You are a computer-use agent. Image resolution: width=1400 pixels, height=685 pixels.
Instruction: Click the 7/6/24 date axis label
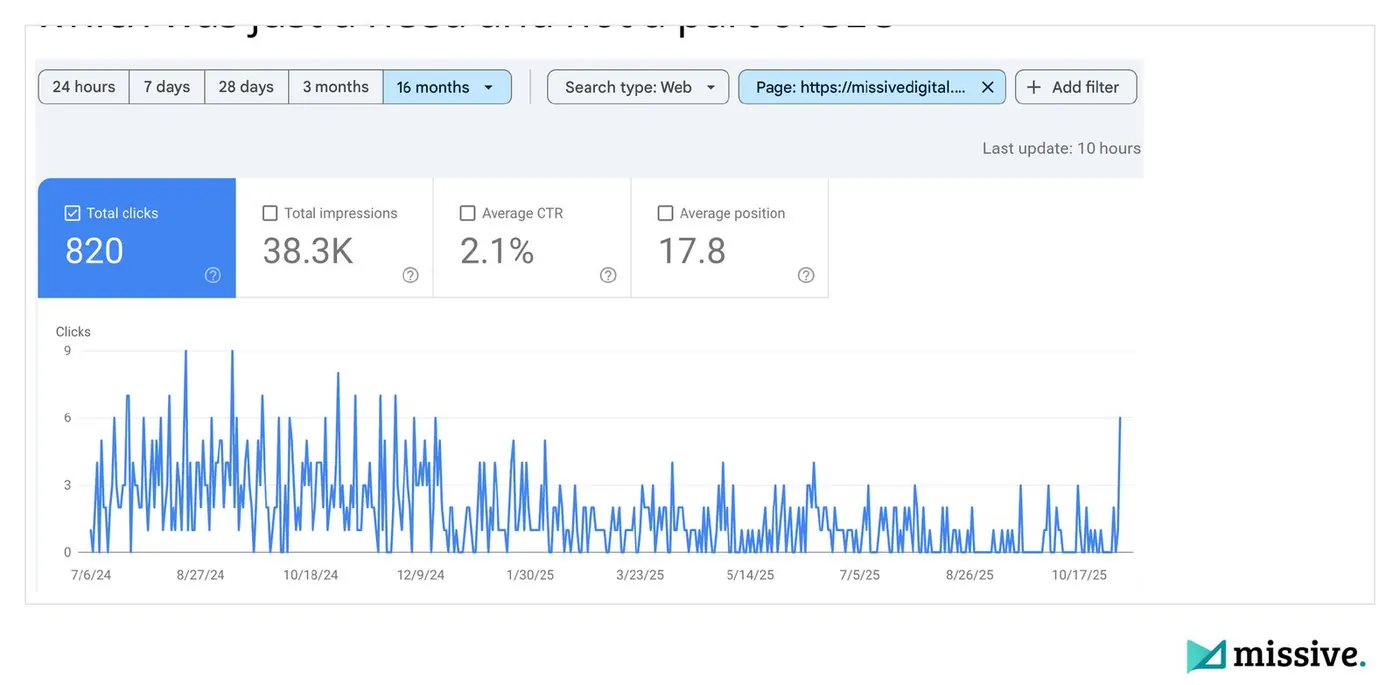click(x=91, y=575)
